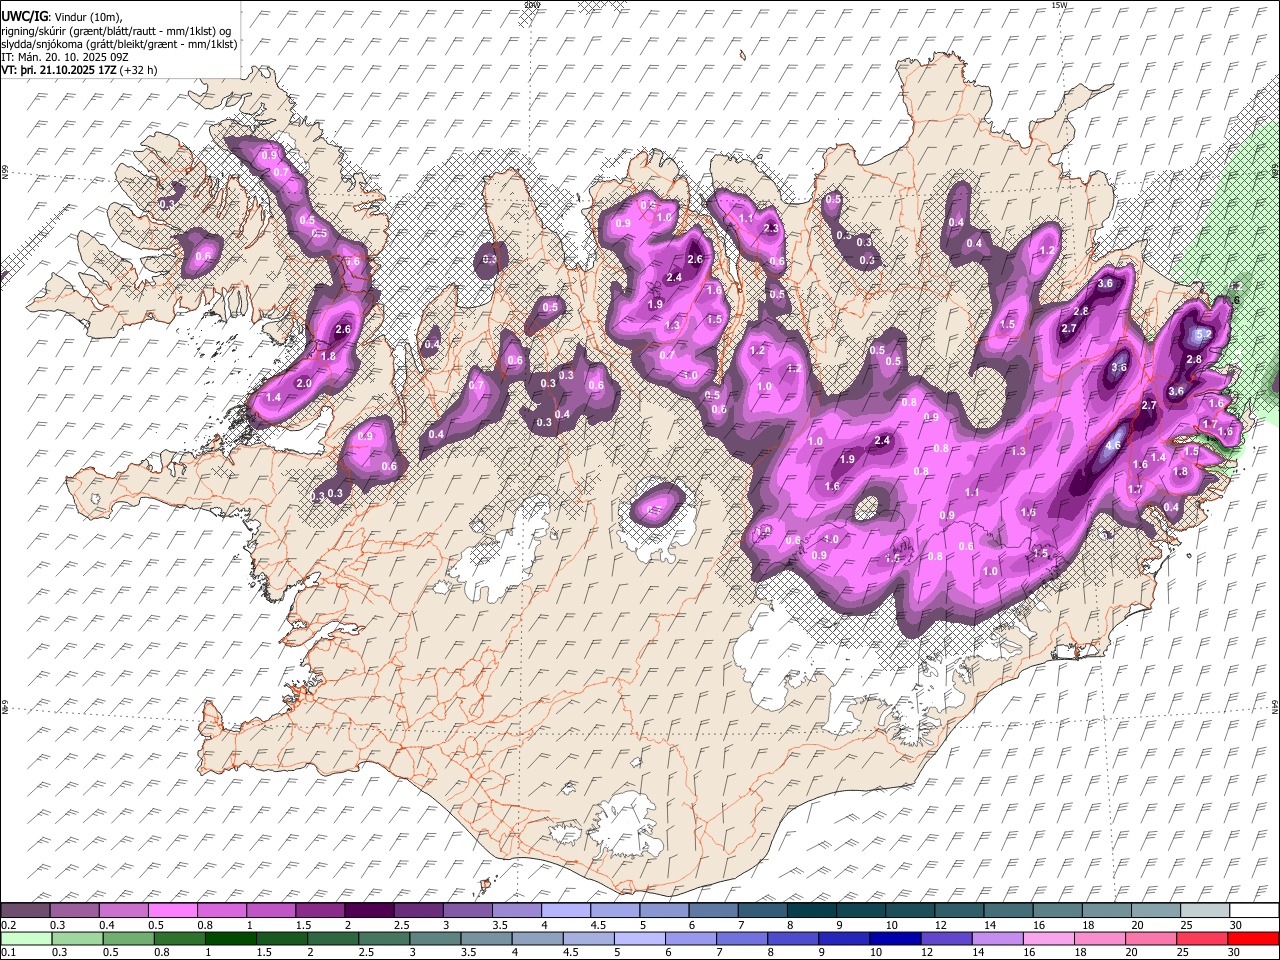Click the '15W' longitude label on top edge

[1059, 5]
